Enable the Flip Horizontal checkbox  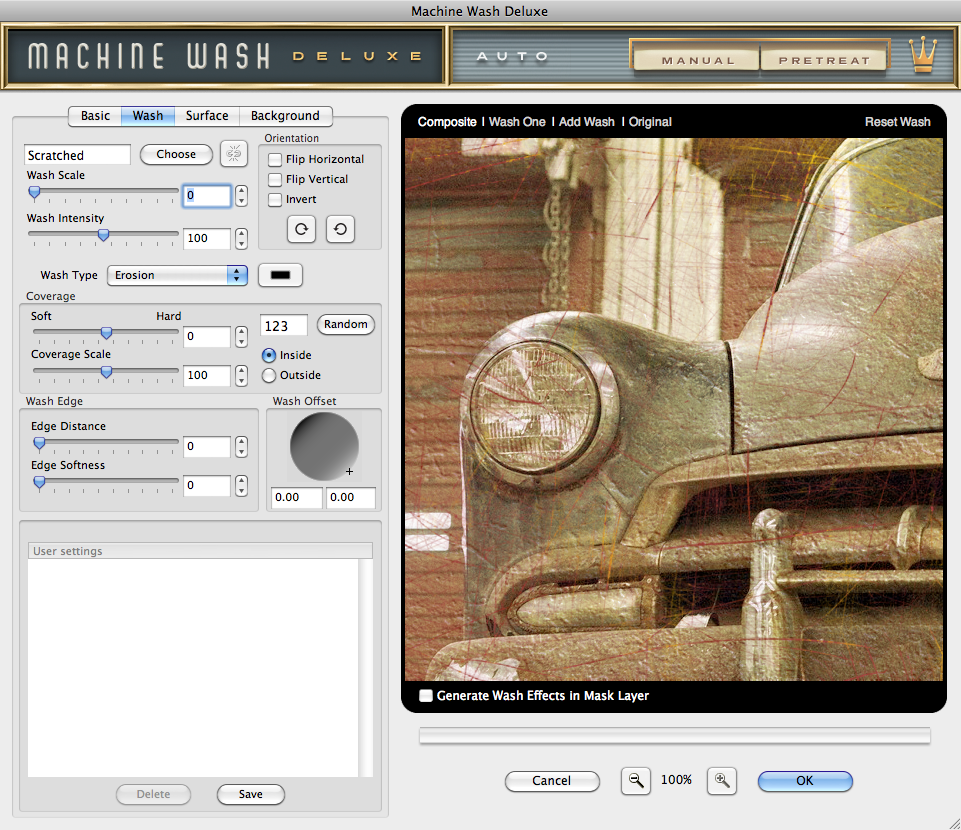[x=275, y=159]
